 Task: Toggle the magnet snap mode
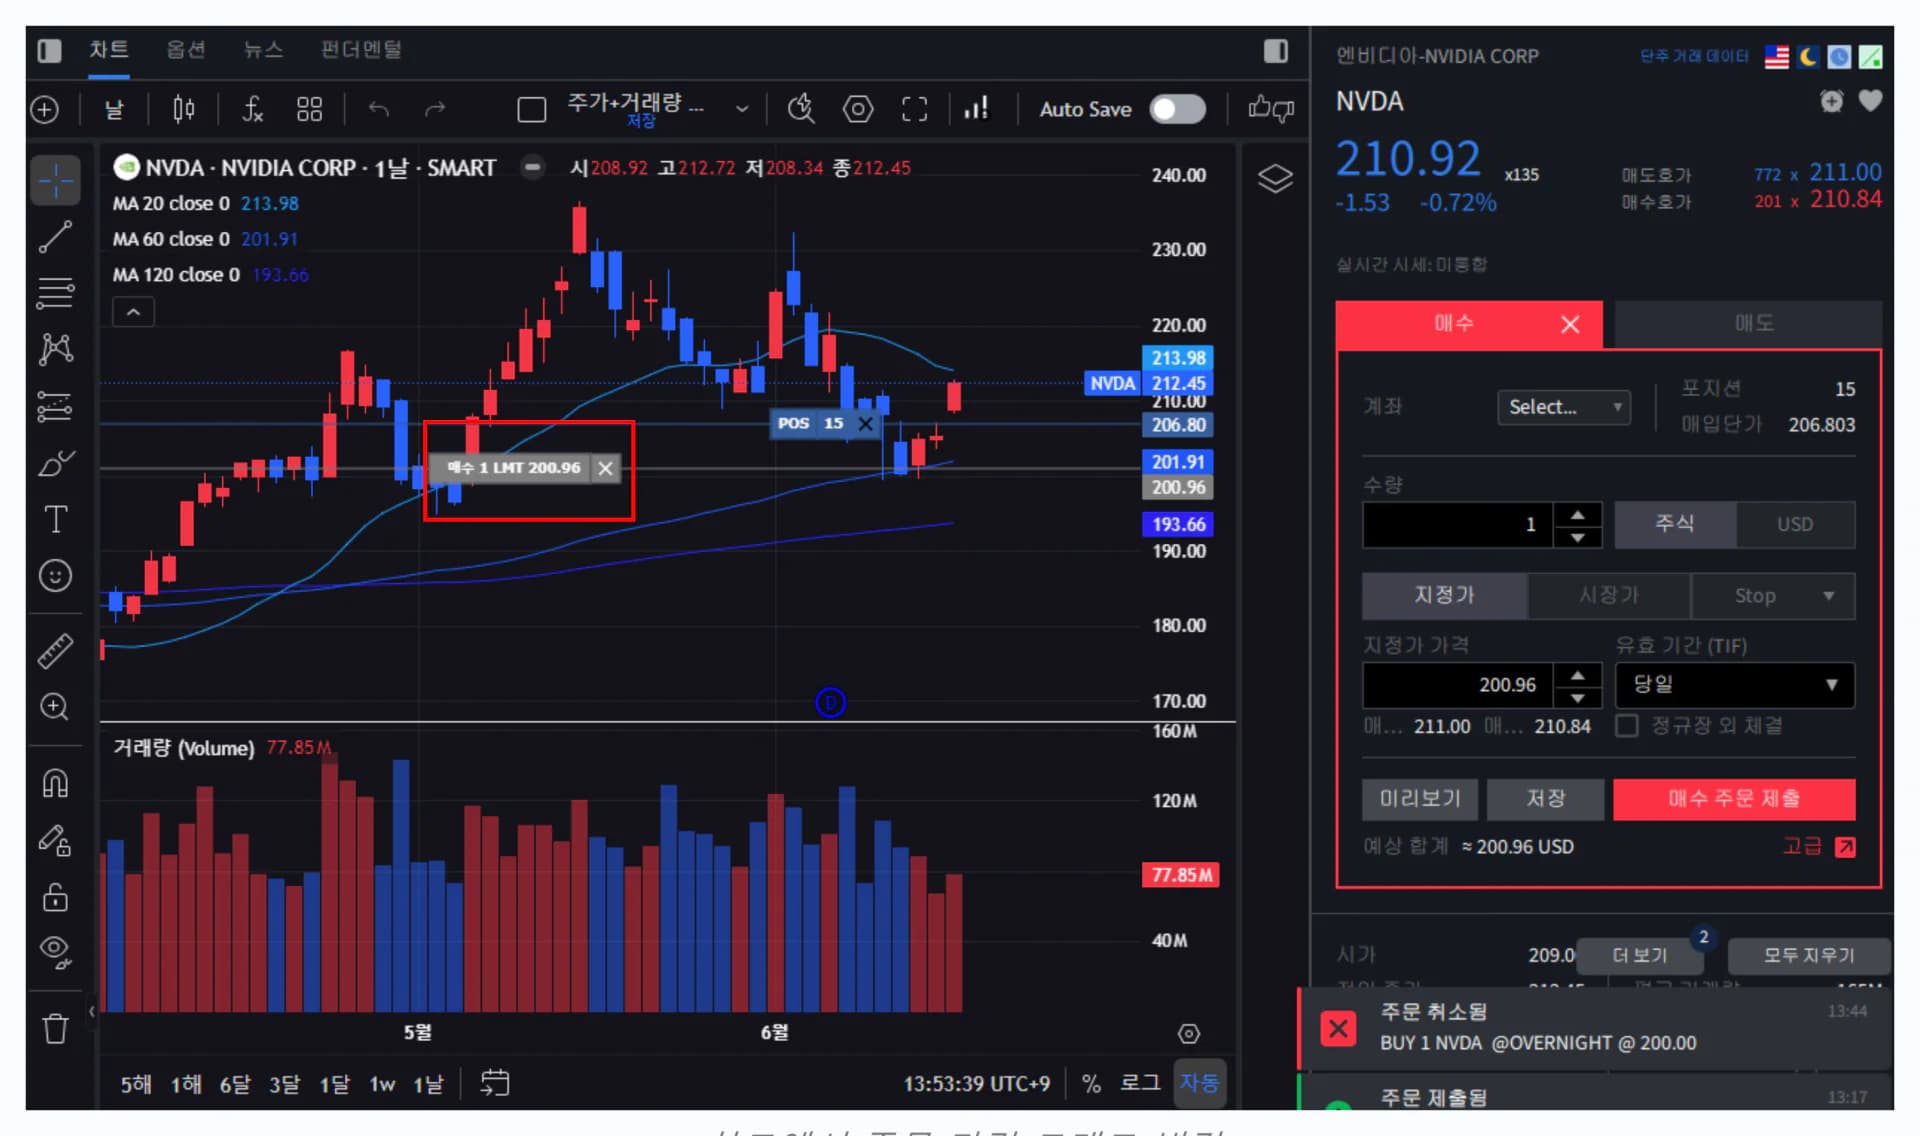[56, 783]
